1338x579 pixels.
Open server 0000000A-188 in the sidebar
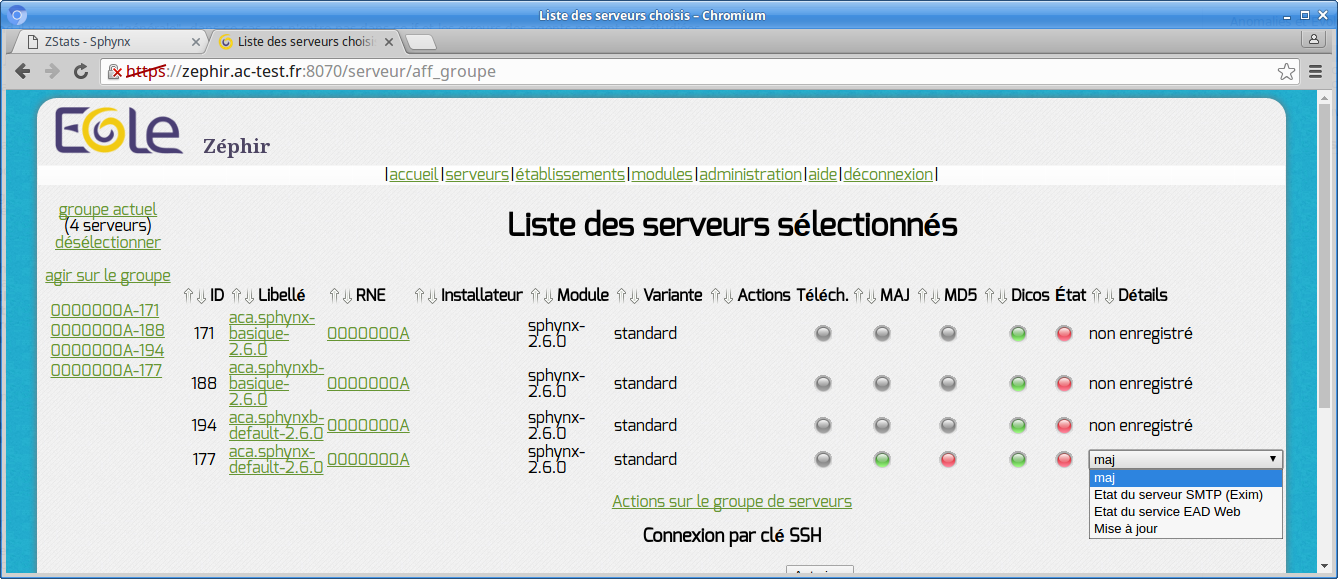tap(107, 330)
